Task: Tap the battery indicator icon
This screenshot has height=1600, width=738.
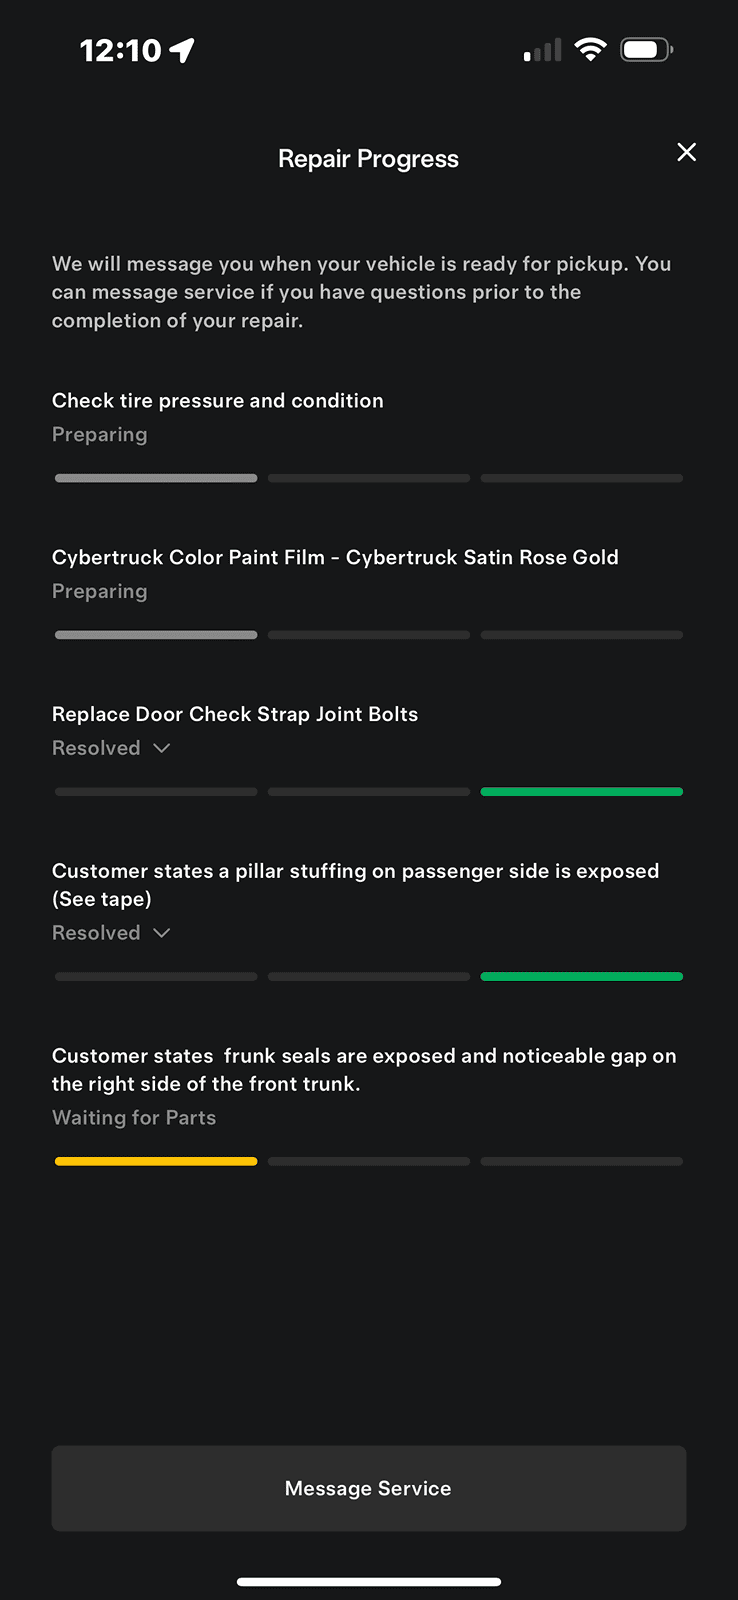Action: pyautogui.click(x=647, y=49)
